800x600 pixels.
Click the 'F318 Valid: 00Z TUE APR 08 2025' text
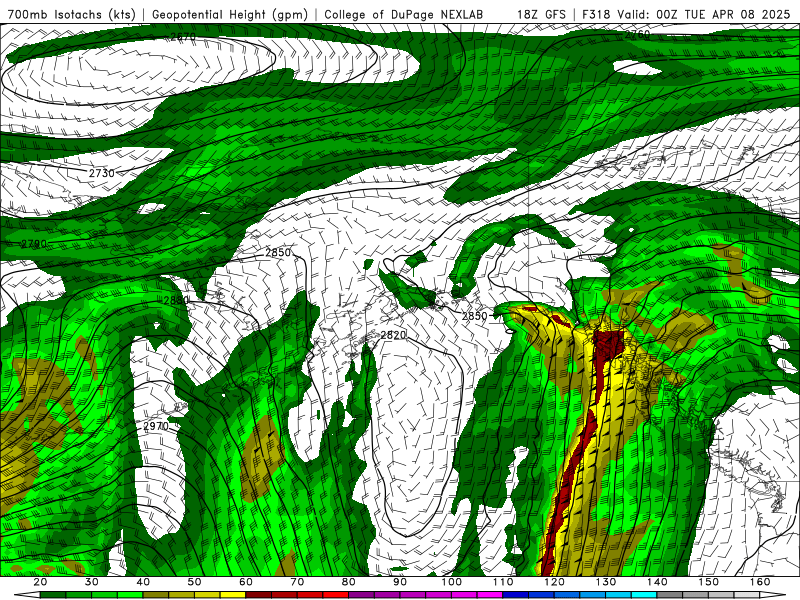pos(684,14)
